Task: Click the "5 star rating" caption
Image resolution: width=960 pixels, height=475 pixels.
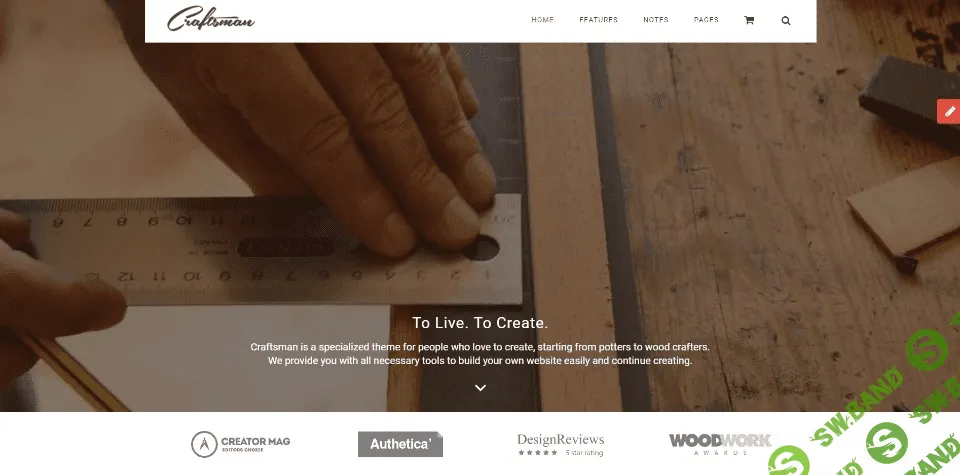Action: pos(584,453)
